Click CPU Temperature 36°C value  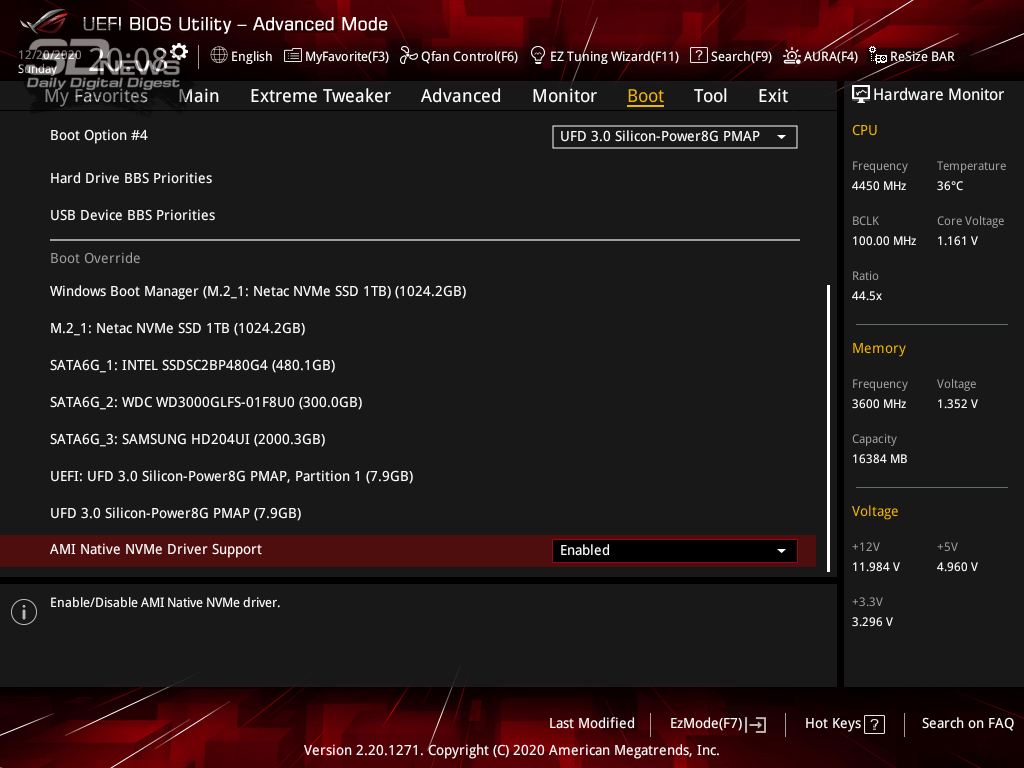[x=950, y=186]
